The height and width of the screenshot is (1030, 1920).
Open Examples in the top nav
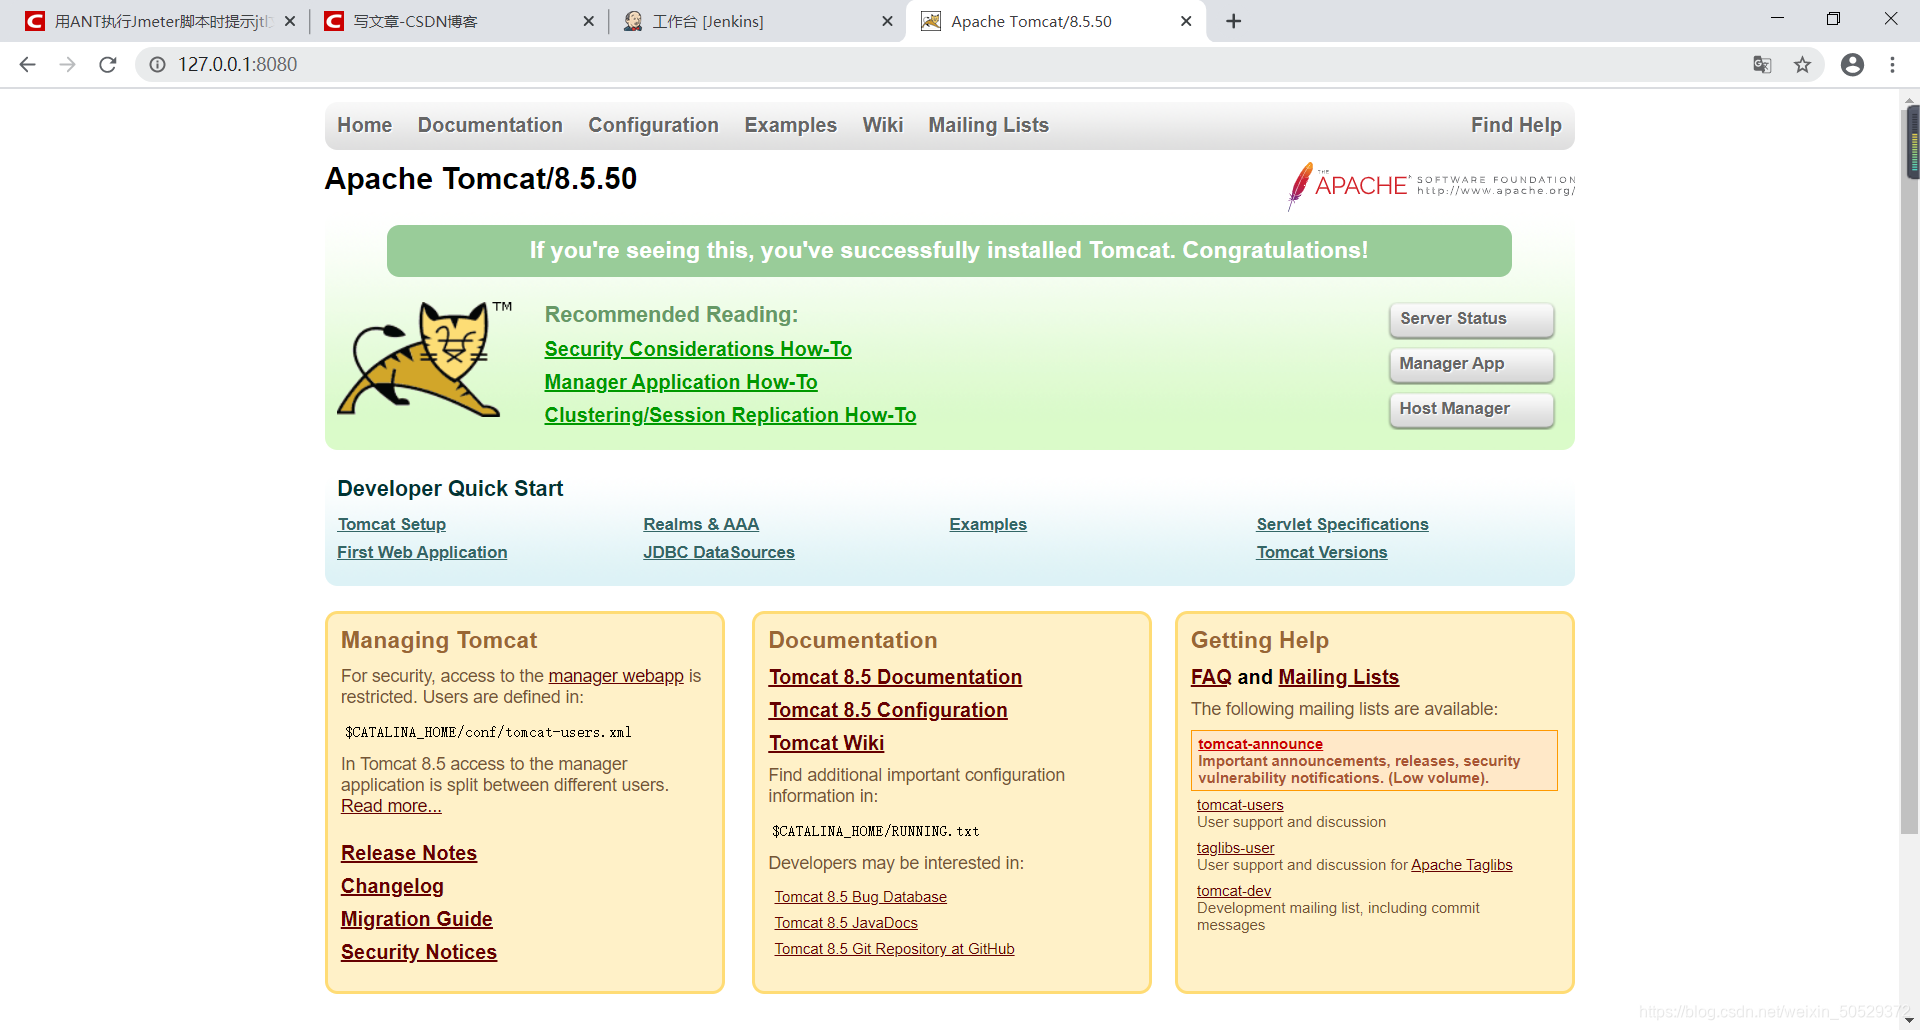tap(790, 125)
